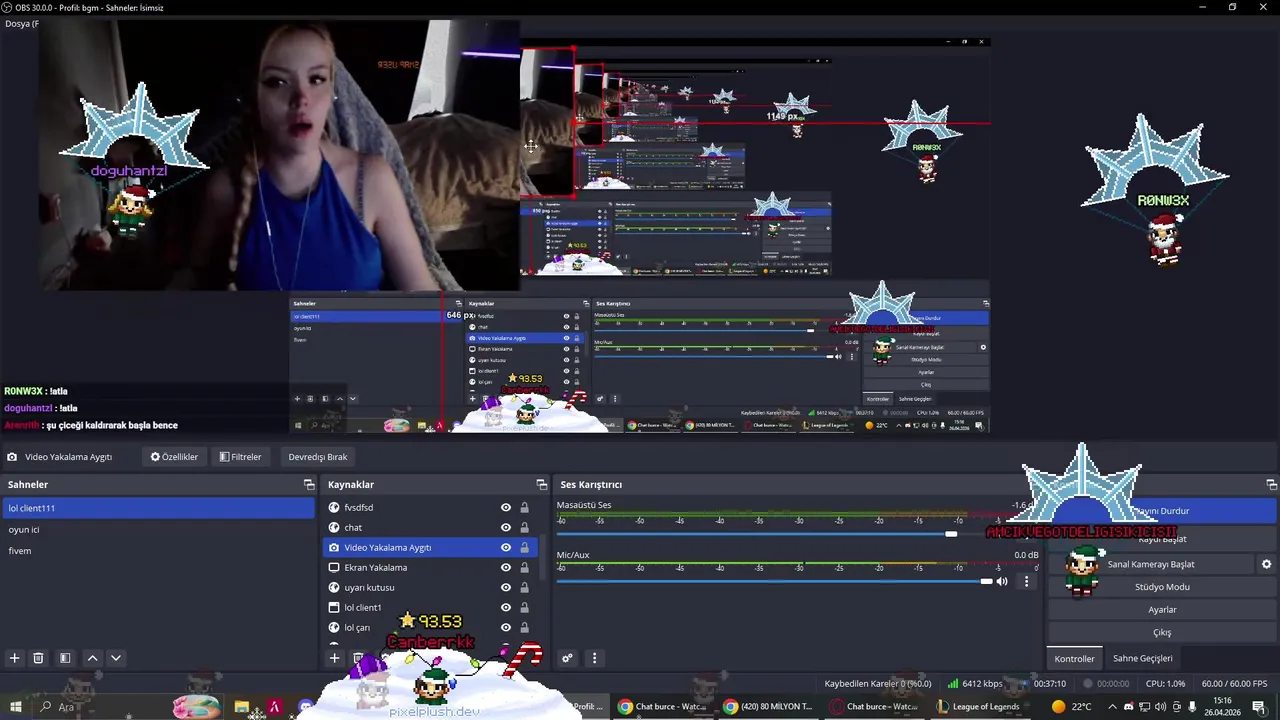Image resolution: width=1280 pixels, height=720 pixels.
Task: Open Mic/Aux three-dot options menu
Action: [1026, 581]
